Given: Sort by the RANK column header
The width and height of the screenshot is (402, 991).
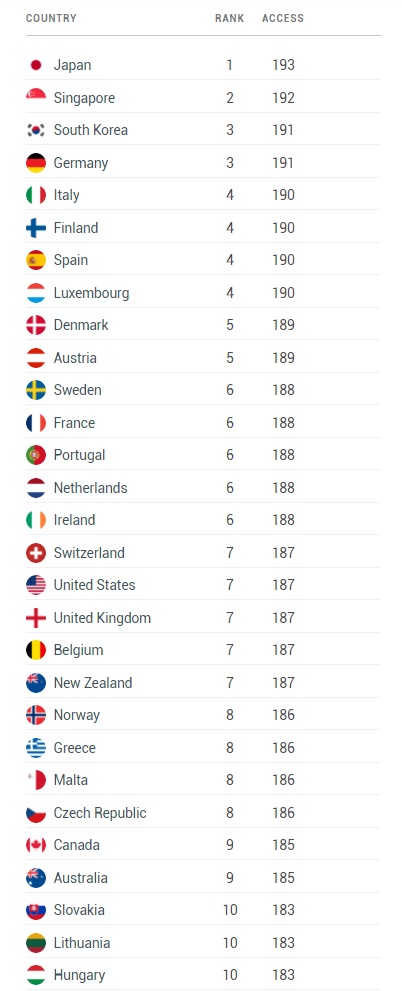Looking at the screenshot, I should tap(229, 18).
